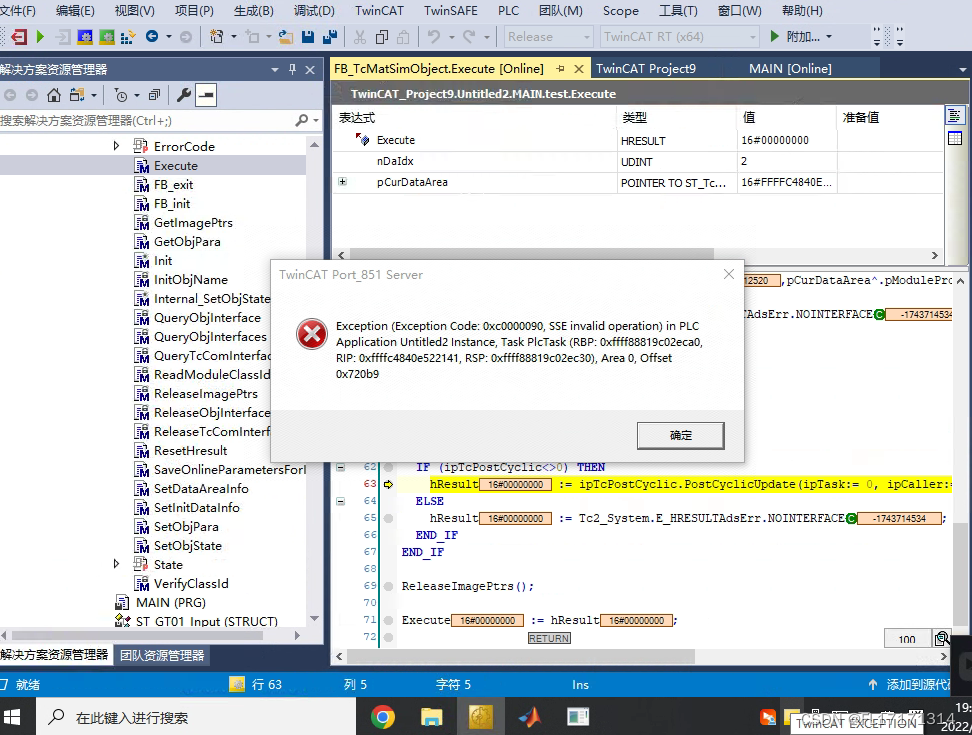Click the Undo arrow icon

pos(434,37)
